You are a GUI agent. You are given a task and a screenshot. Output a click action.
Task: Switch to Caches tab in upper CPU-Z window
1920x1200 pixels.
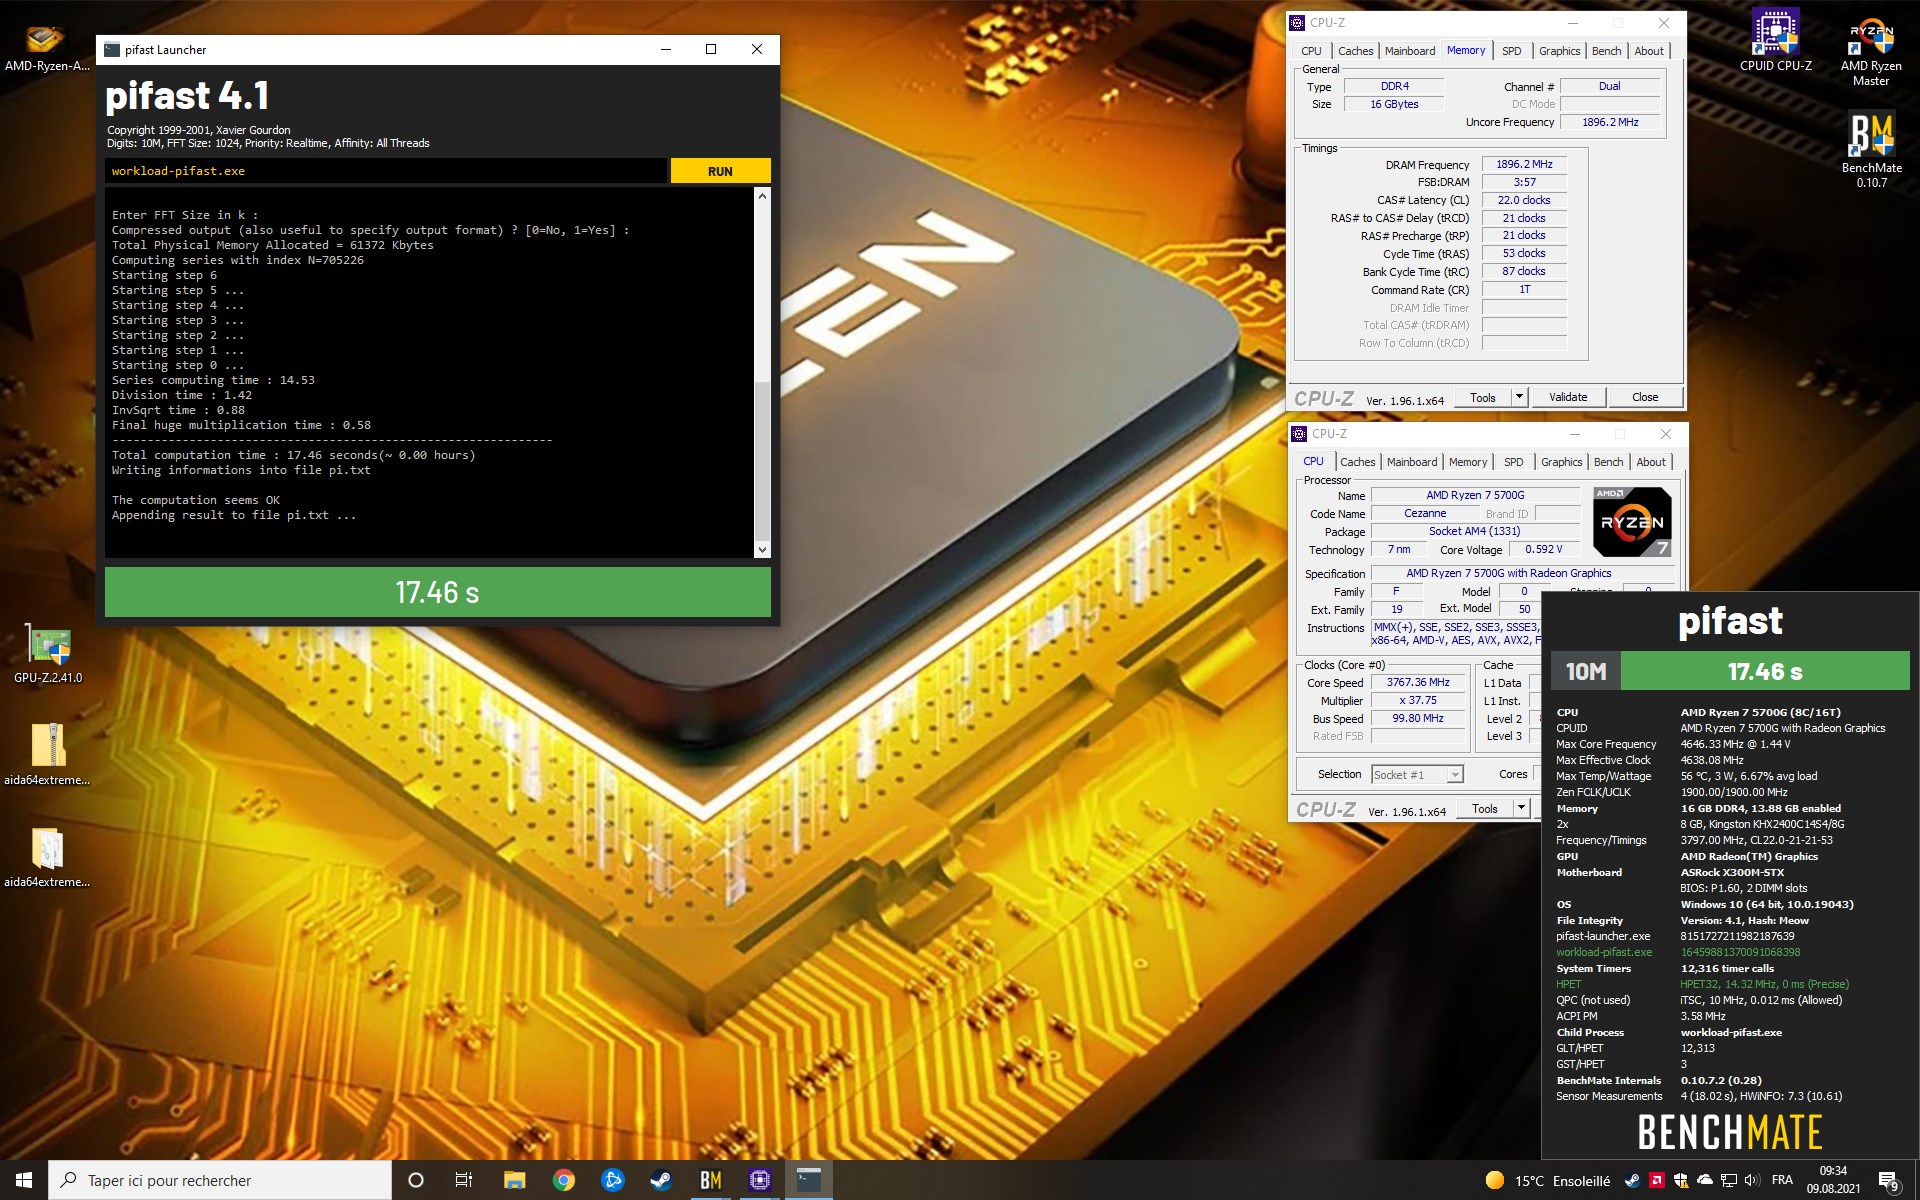pos(1355,51)
